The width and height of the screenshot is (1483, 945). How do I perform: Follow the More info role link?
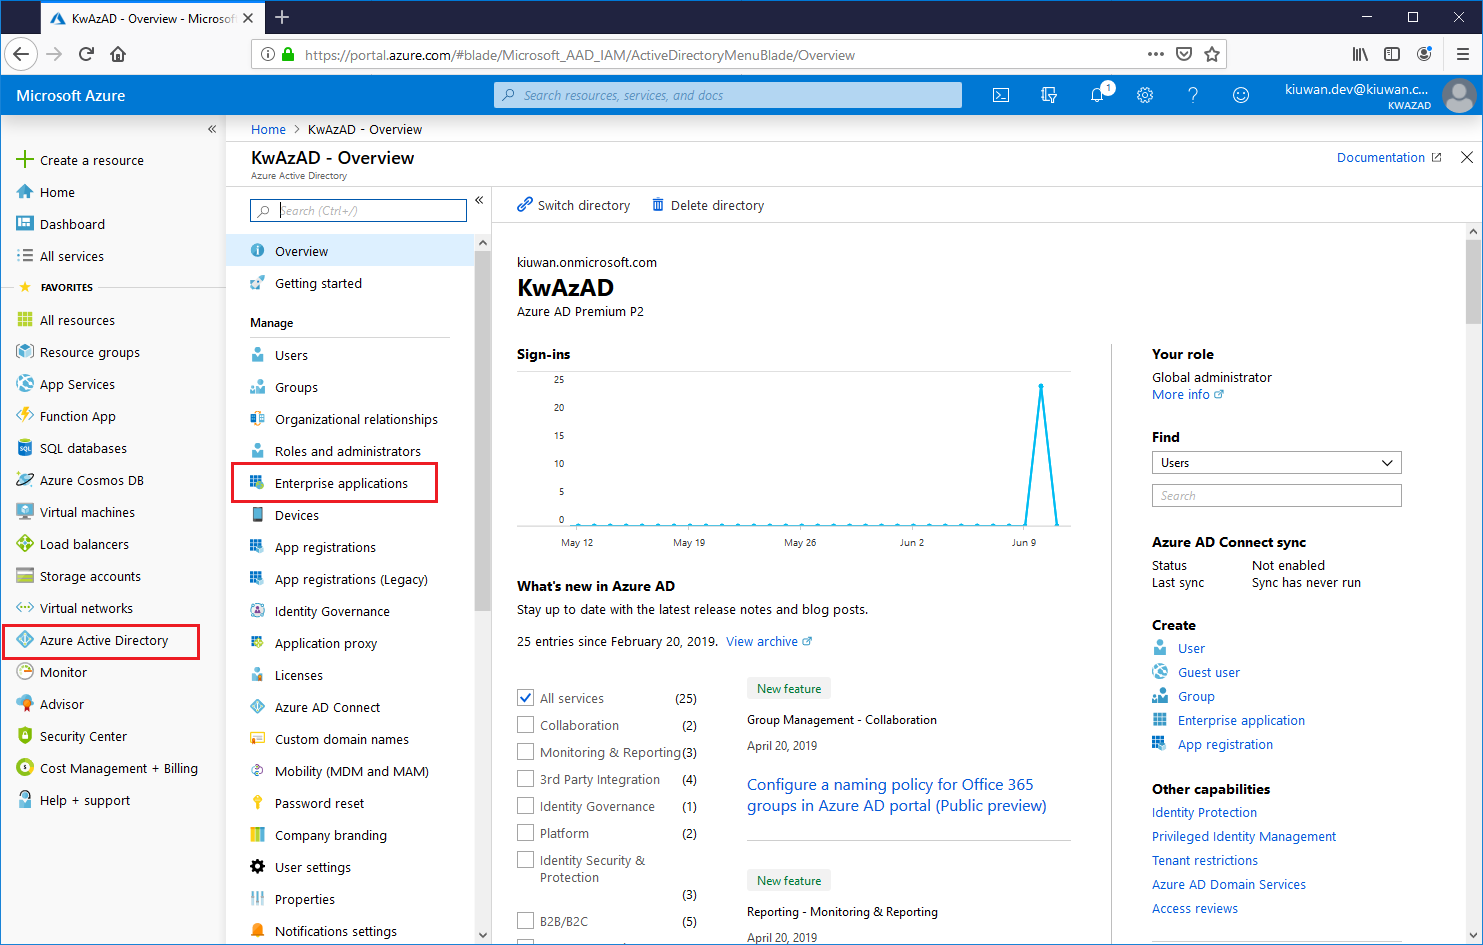1188,394
